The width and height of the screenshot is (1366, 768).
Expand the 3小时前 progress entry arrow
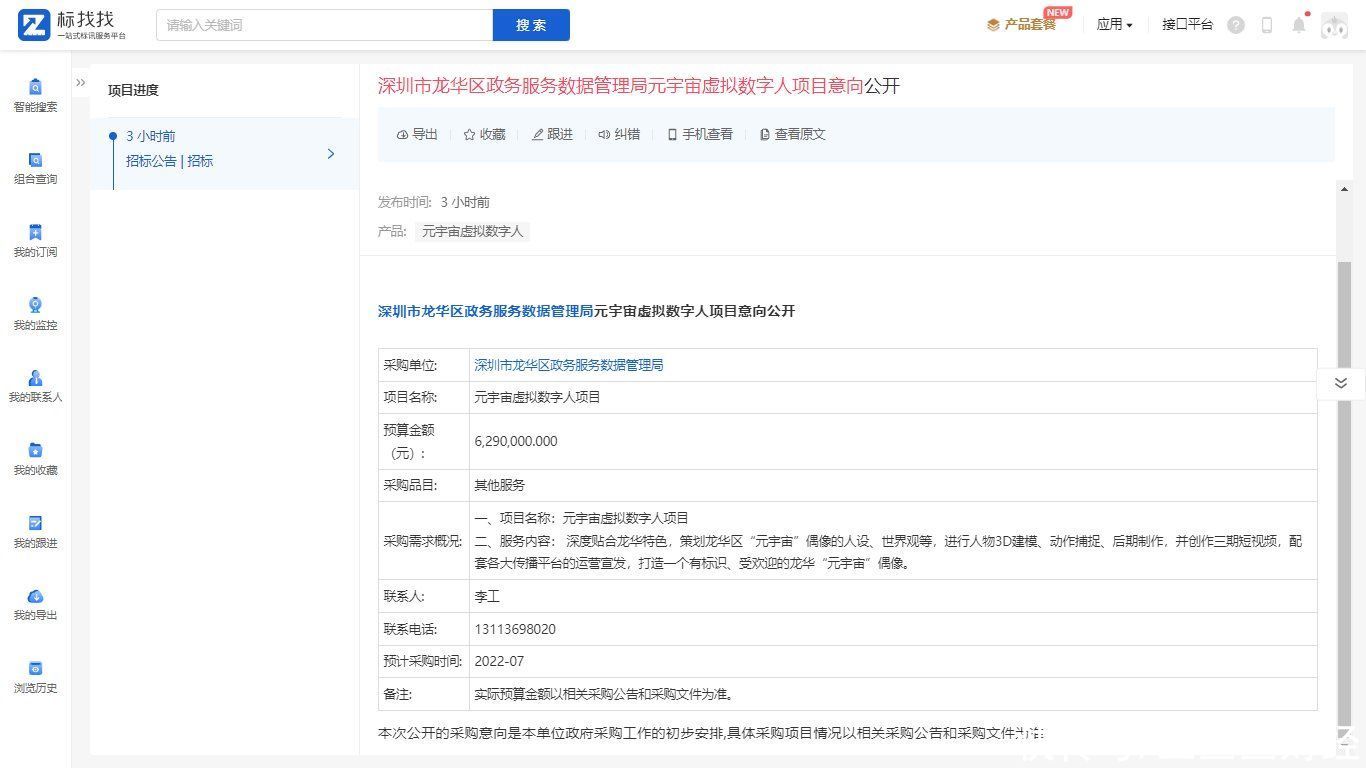(331, 154)
